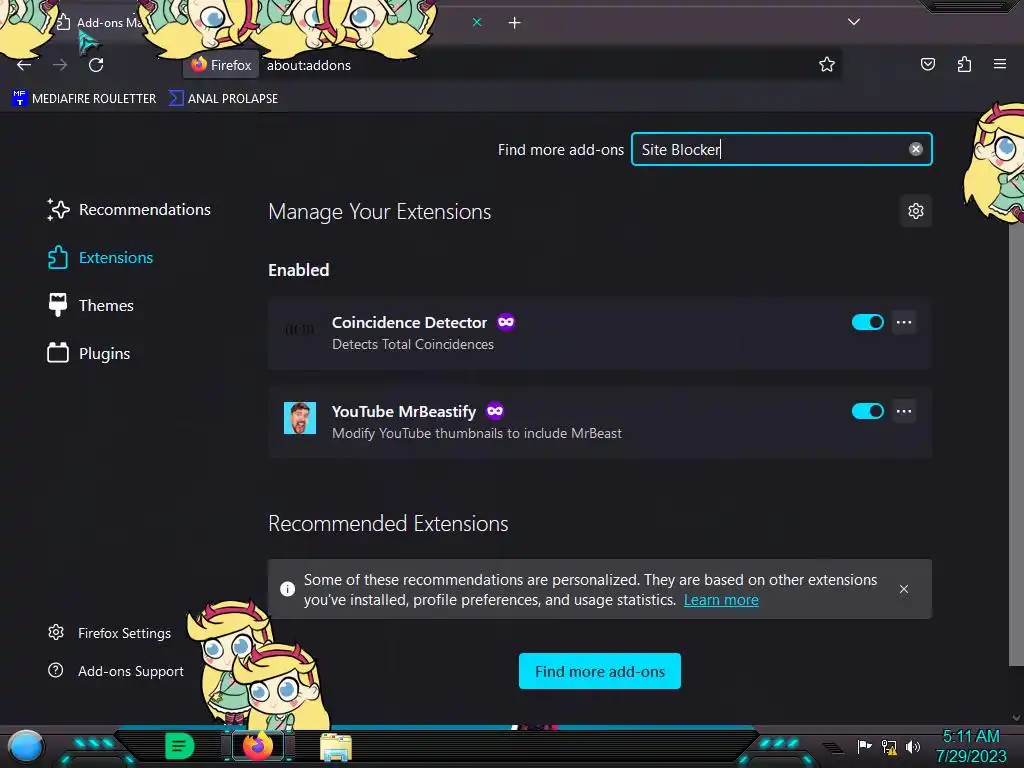View the Coincidence Detector private browsing badge

pyautogui.click(x=506, y=322)
